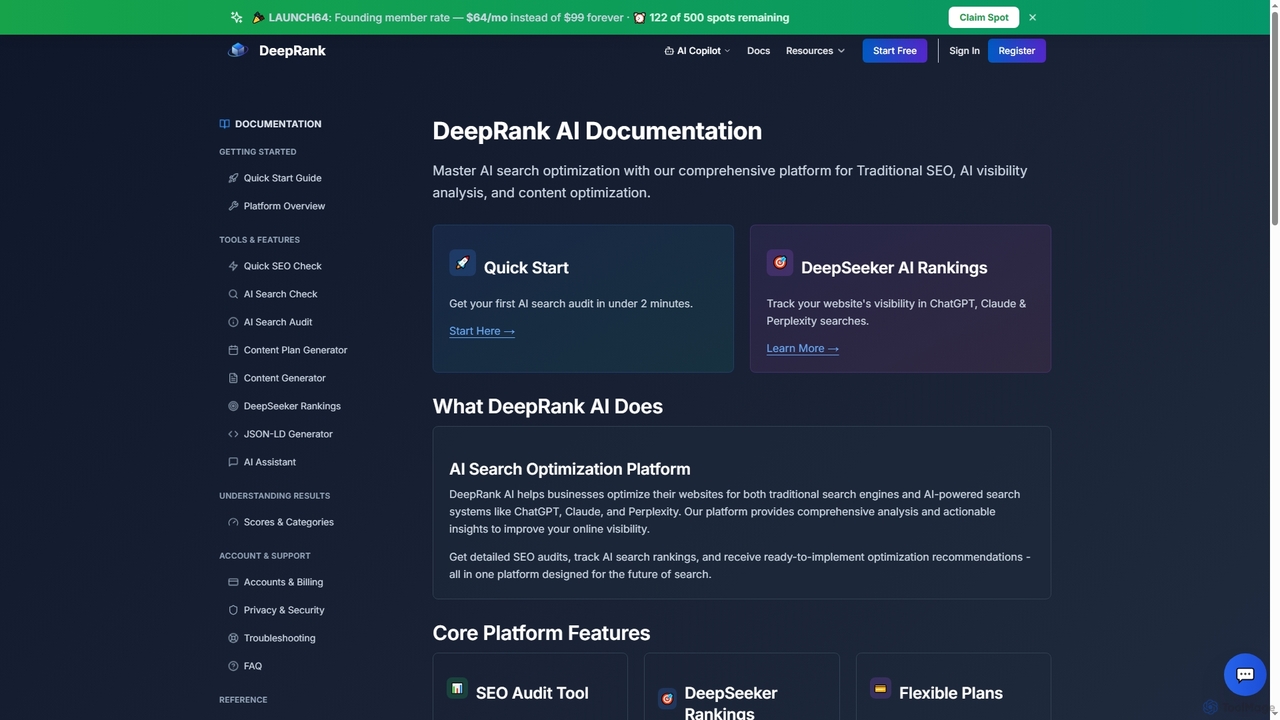
Task: Click the rocket icon in Quick Start card
Action: (462, 263)
